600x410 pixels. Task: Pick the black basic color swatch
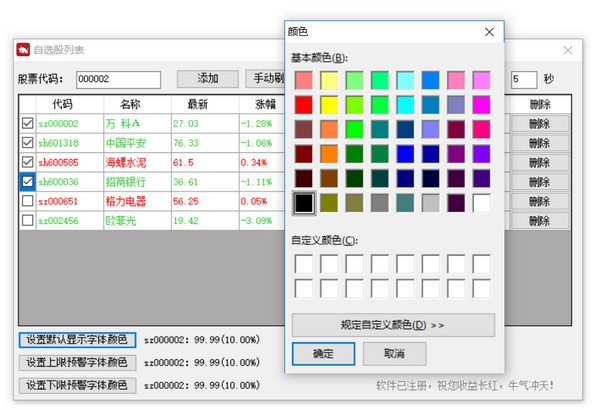click(304, 203)
